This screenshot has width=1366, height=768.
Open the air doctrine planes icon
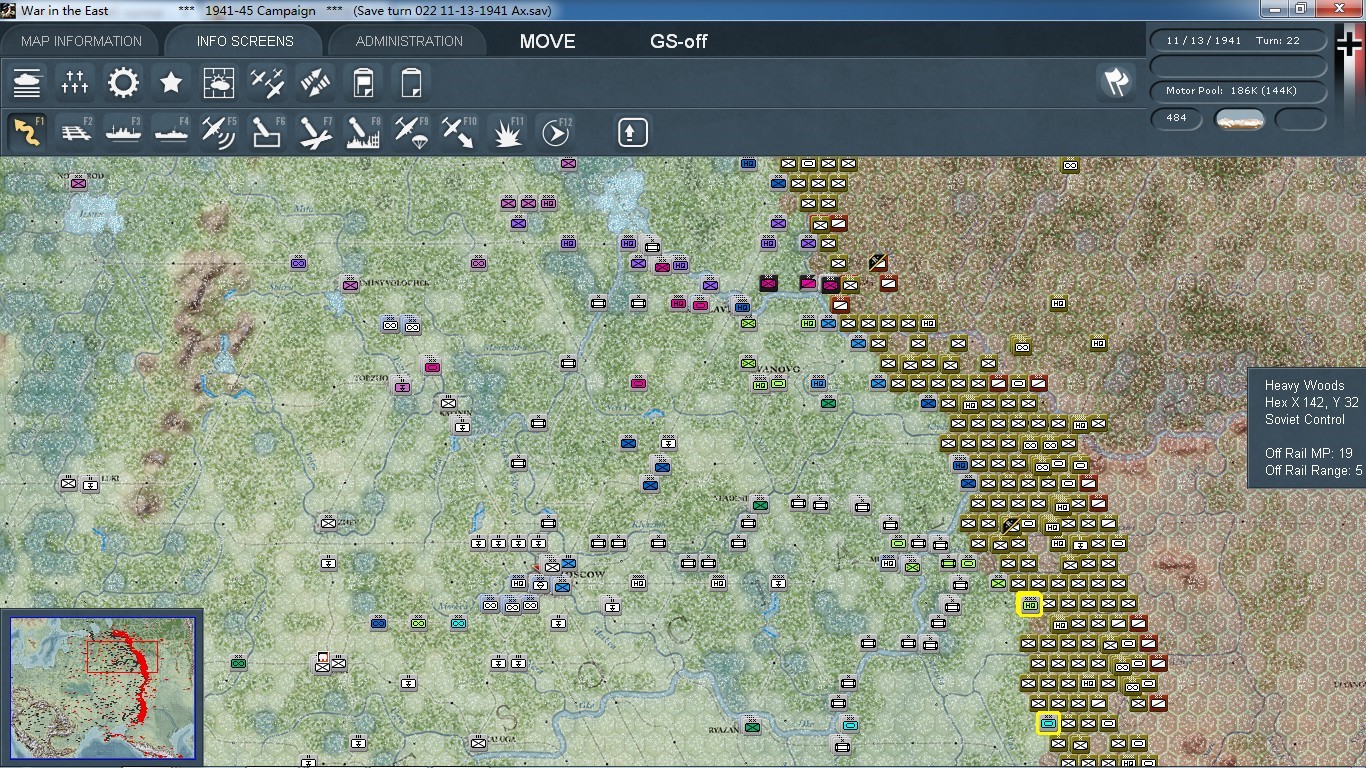click(267, 82)
